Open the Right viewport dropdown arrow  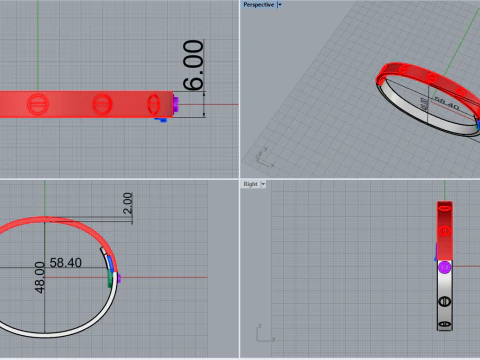pyautogui.click(x=263, y=184)
